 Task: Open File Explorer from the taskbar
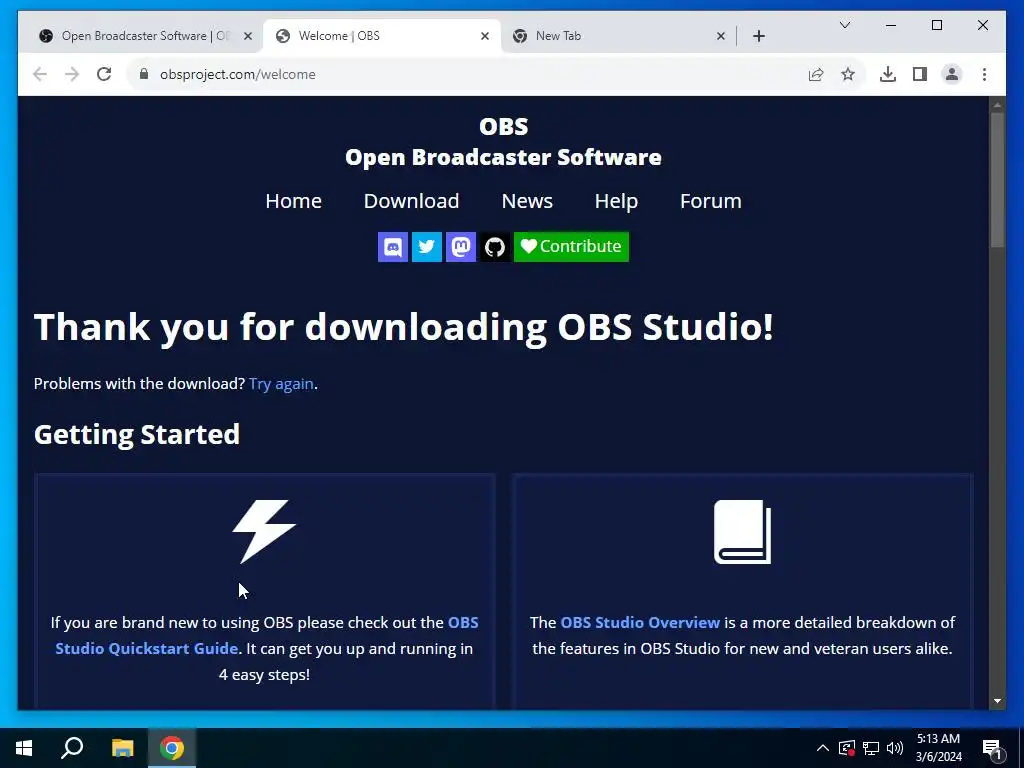point(122,748)
